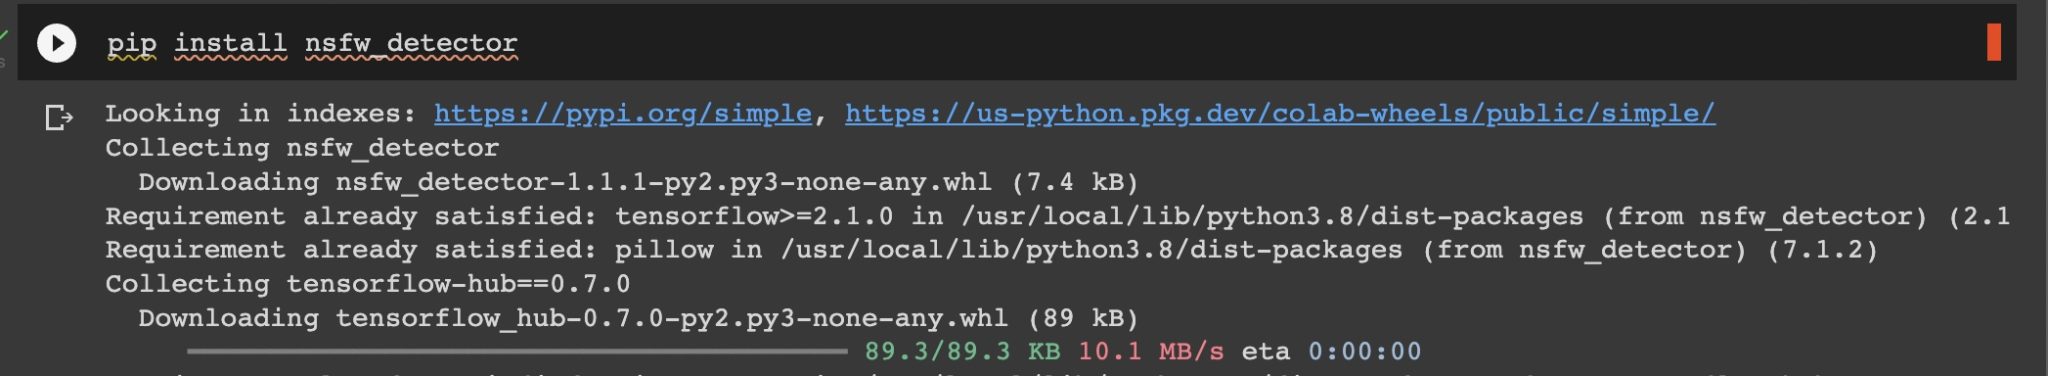
Task: Click the output arrow icon beside the logs
Action: pyautogui.click(x=59, y=118)
